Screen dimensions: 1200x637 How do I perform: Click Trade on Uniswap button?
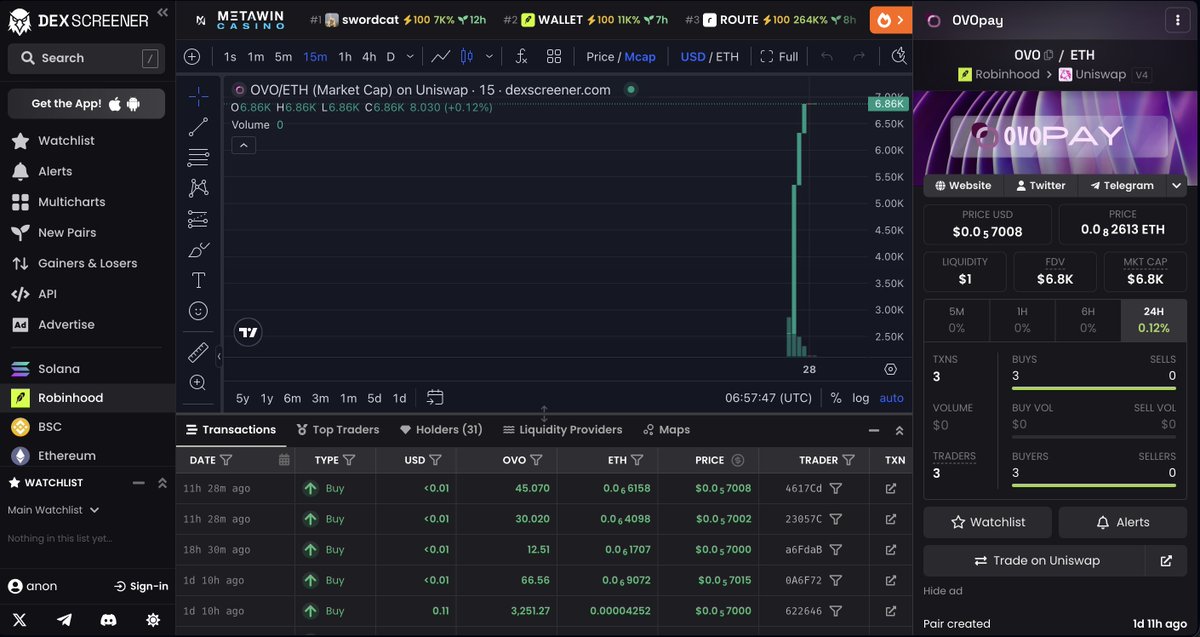[x=1034, y=561]
